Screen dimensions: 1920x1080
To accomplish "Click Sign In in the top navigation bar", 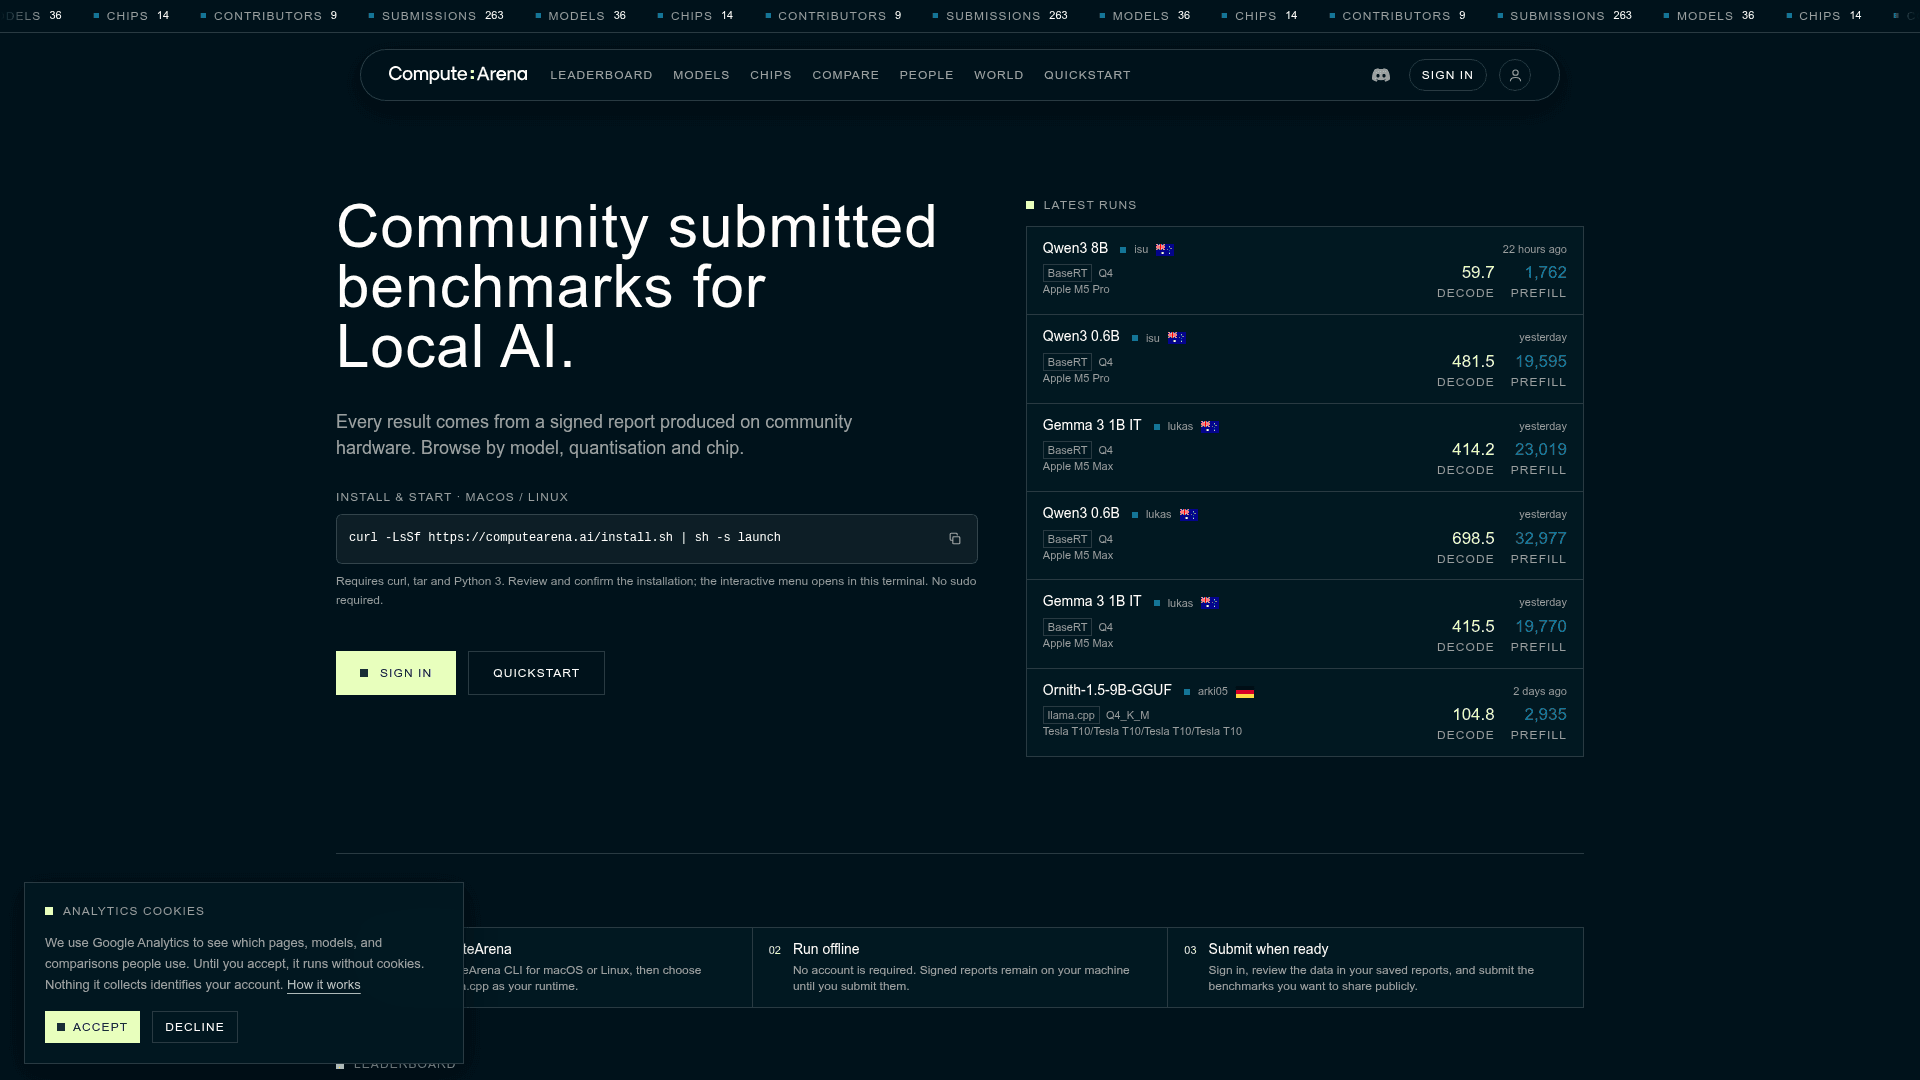I will click(1447, 75).
